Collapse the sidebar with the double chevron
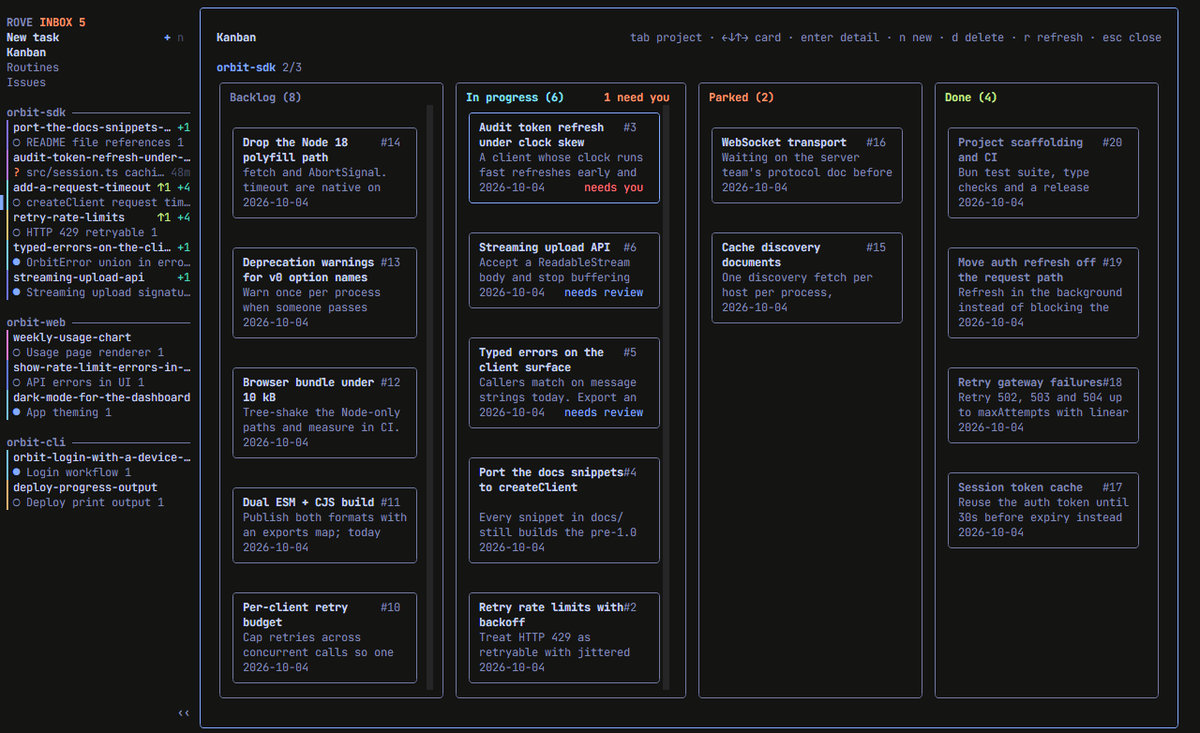Screen dimensions: 1200x733 pyautogui.click(x=183, y=713)
